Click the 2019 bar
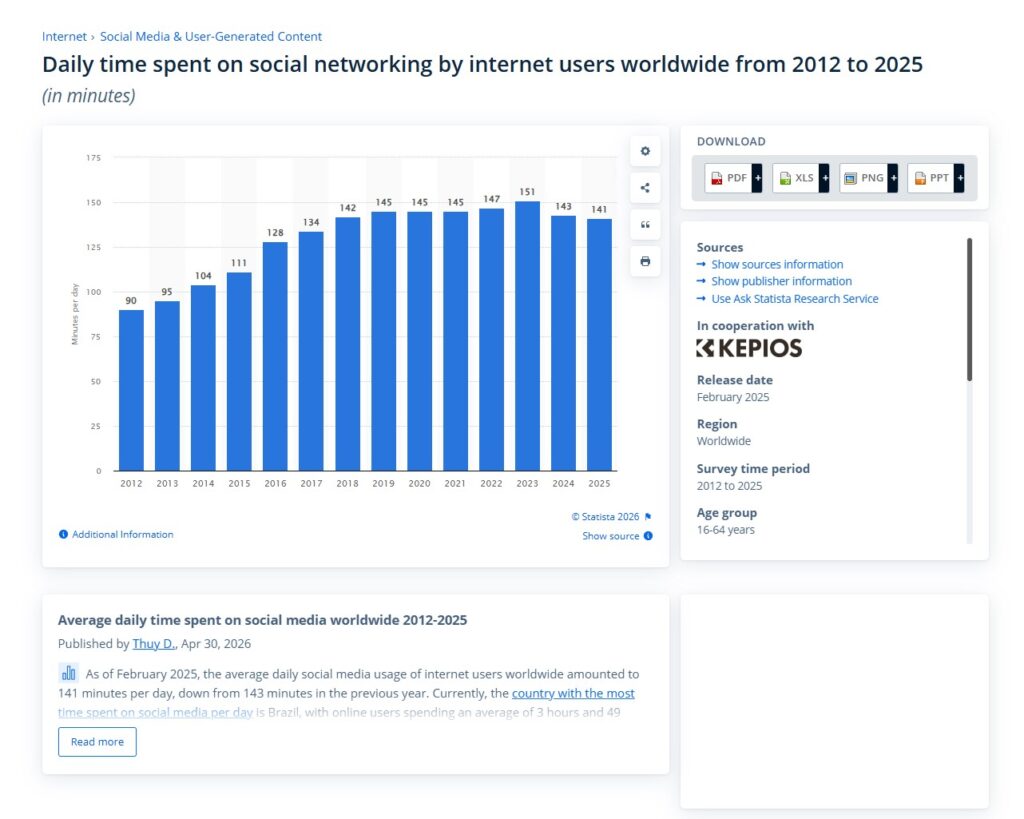The height and width of the screenshot is (819, 1024). (x=383, y=341)
